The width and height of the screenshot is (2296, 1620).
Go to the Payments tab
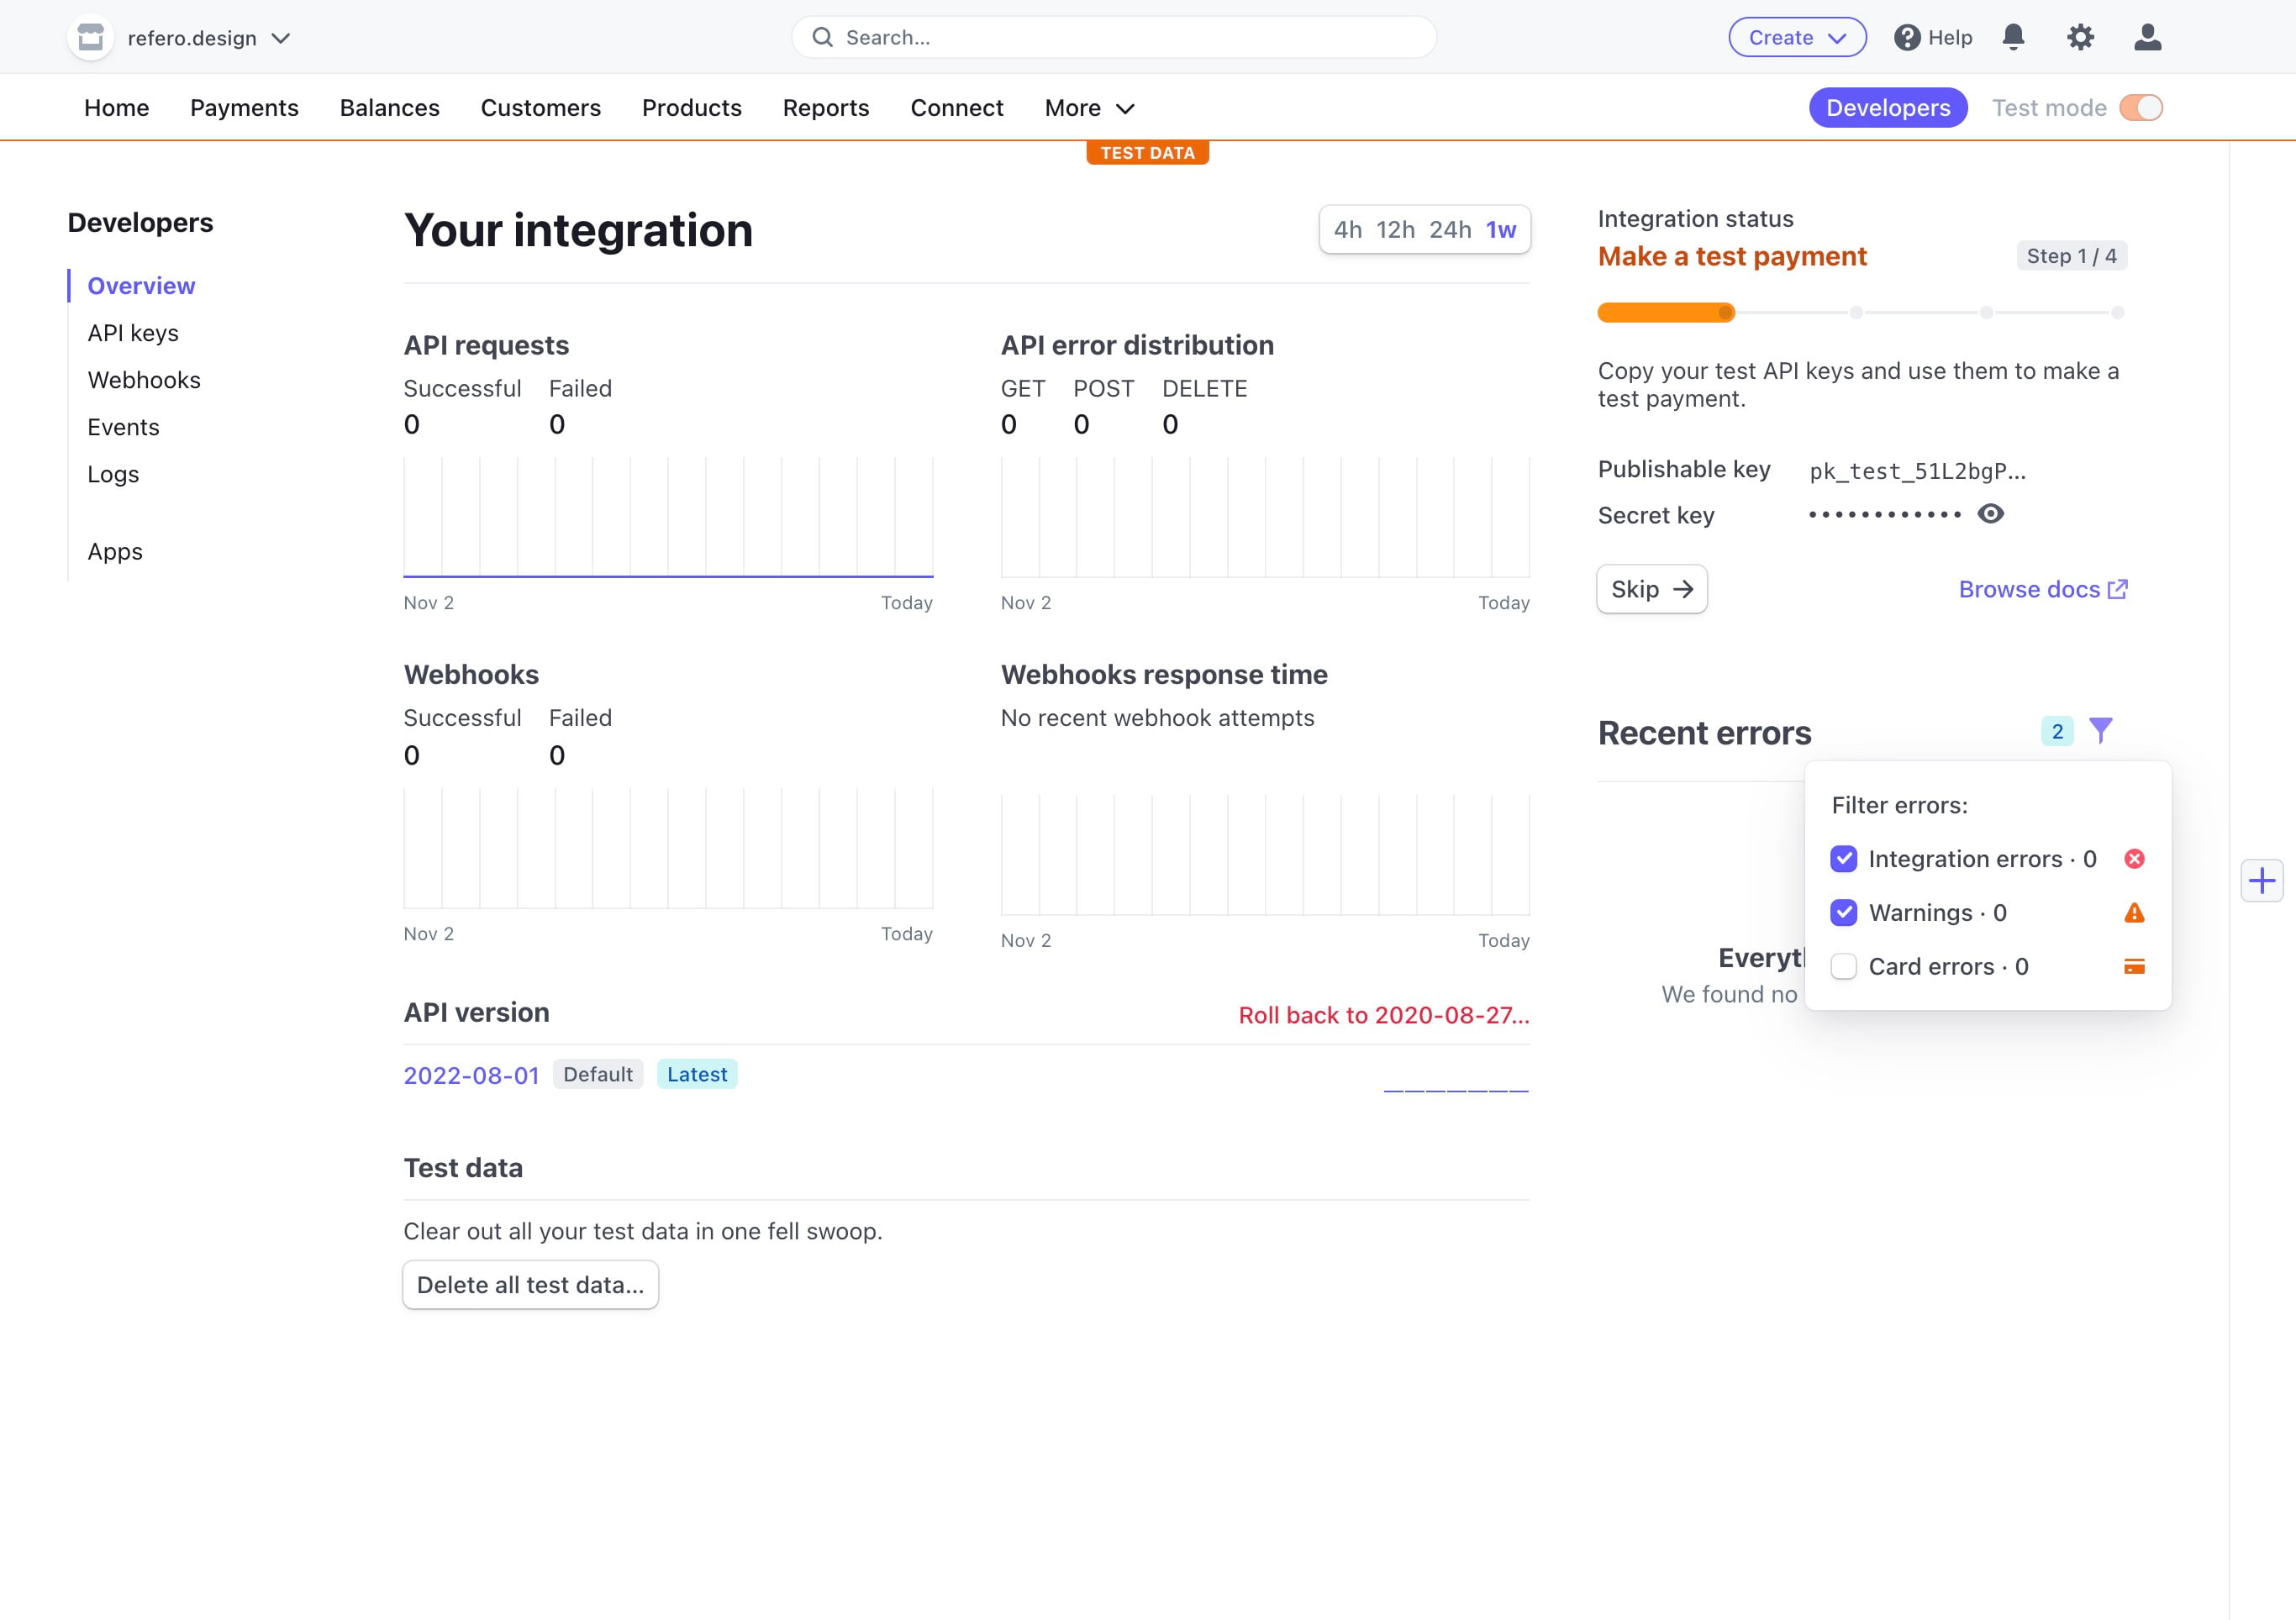pos(244,108)
